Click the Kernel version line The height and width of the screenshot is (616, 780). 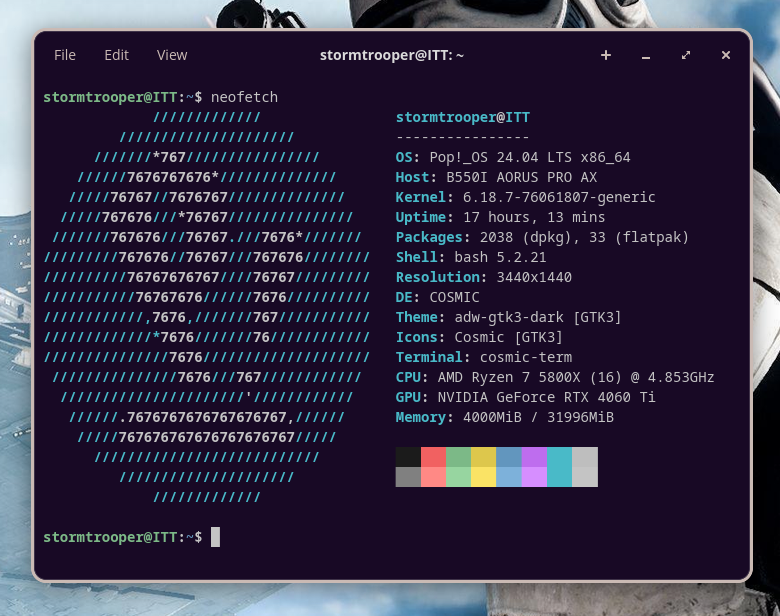pos(525,197)
